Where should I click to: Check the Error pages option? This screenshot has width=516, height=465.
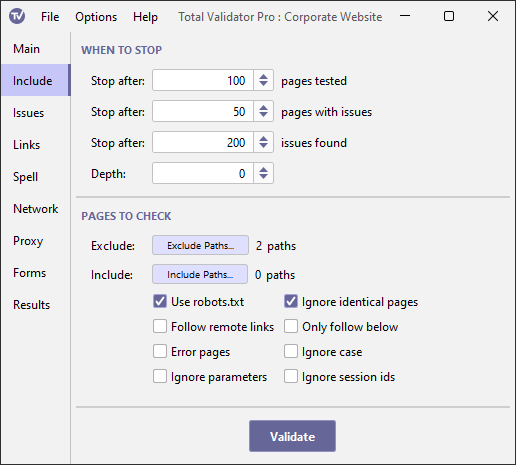160,351
